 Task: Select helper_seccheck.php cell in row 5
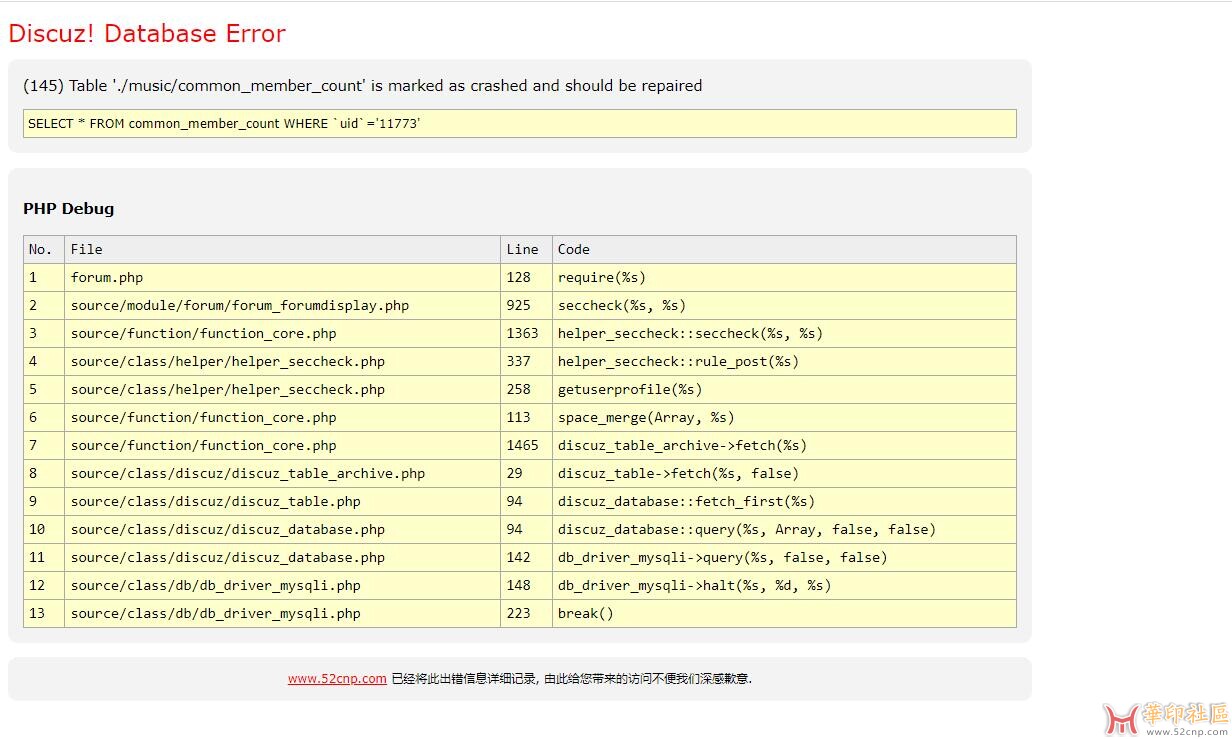coord(283,389)
